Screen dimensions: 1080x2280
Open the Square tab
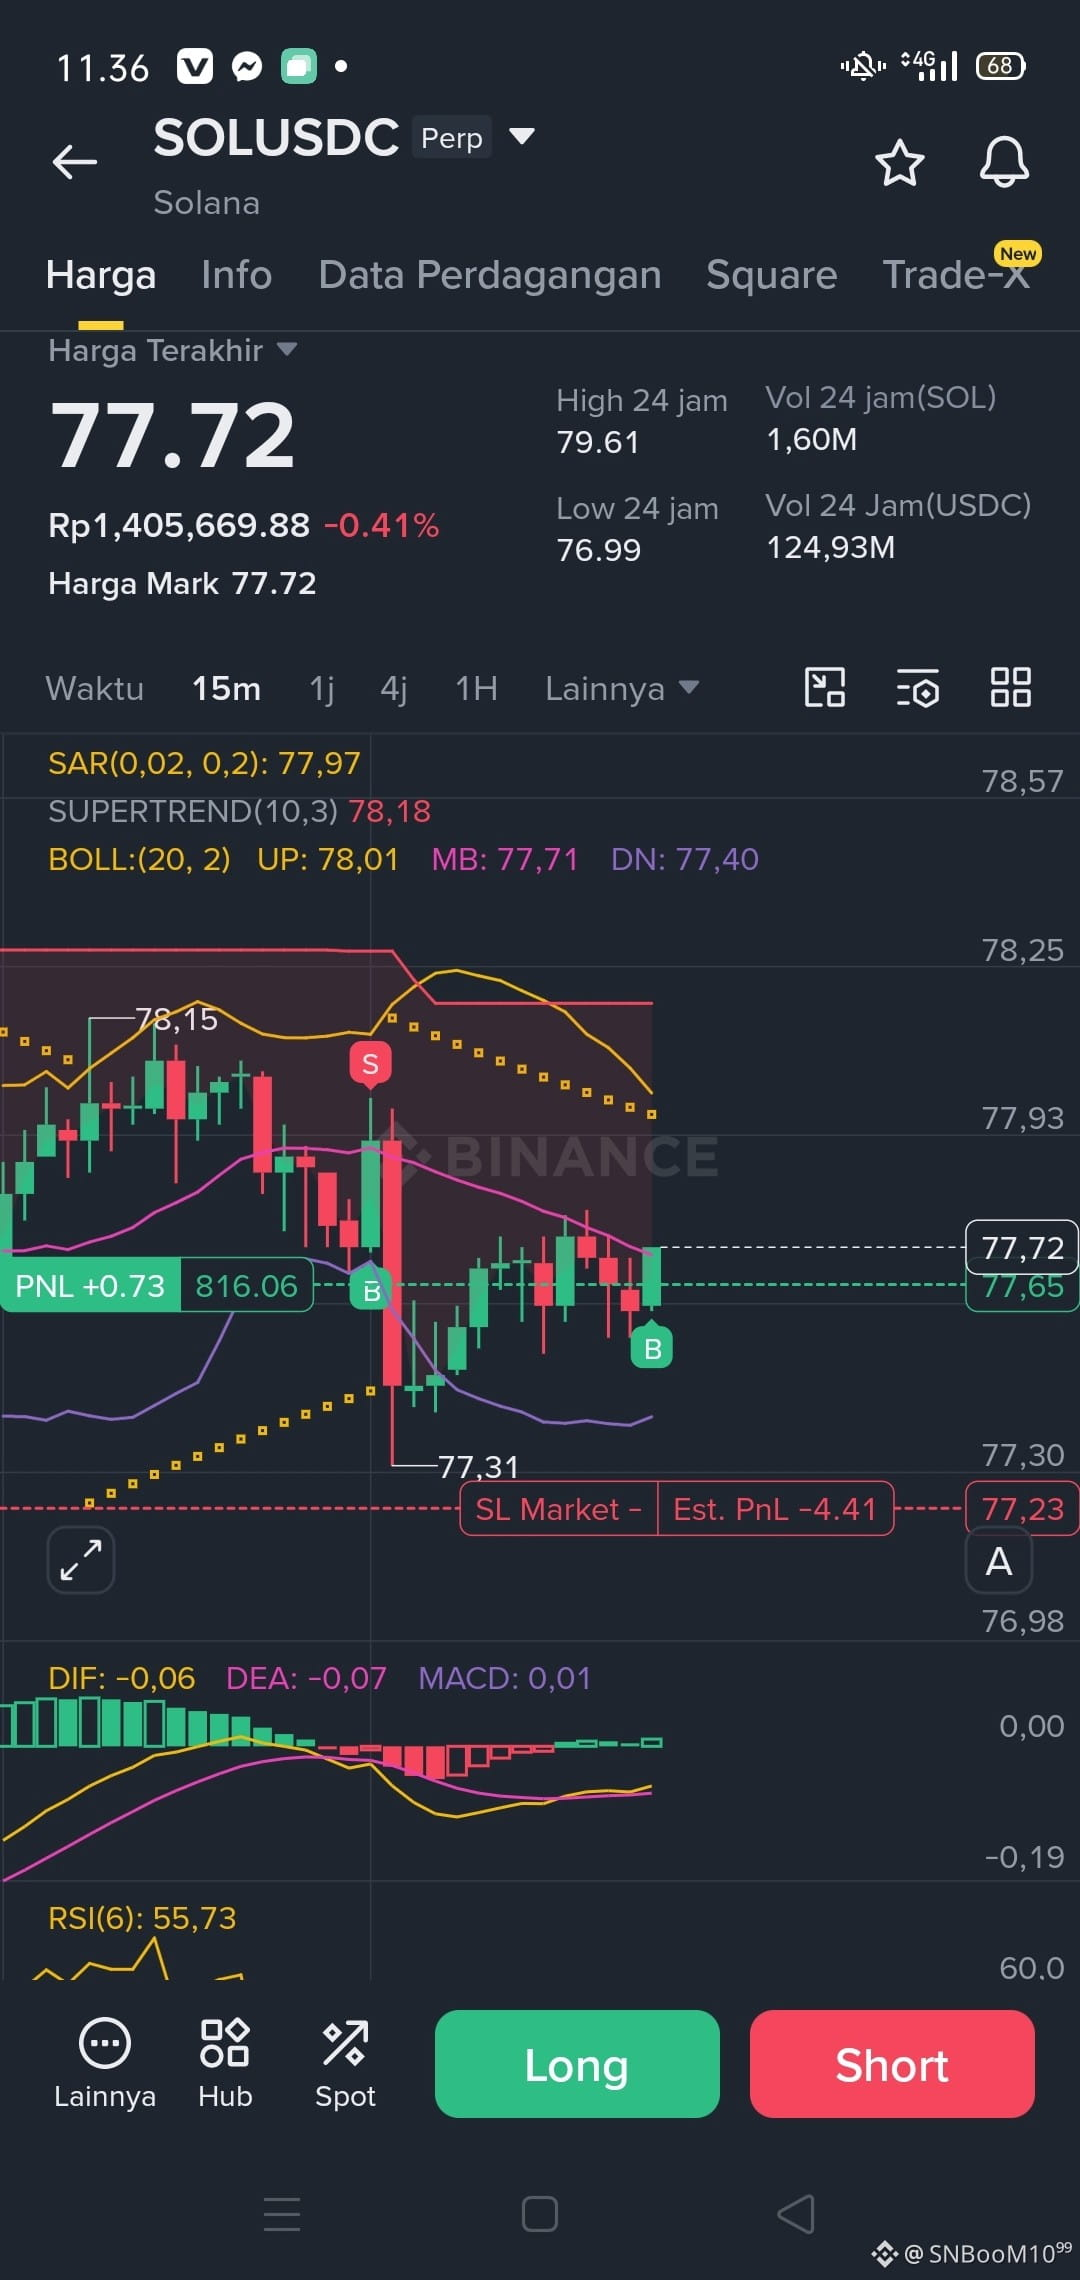[x=772, y=275]
